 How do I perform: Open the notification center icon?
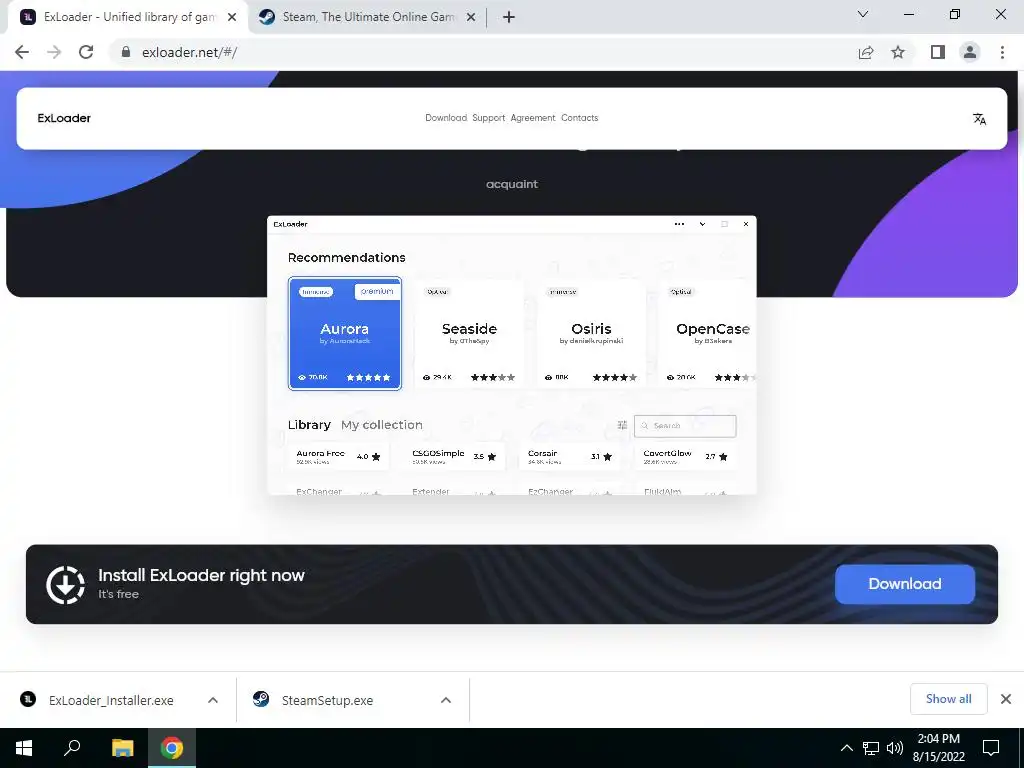coord(991,748)
